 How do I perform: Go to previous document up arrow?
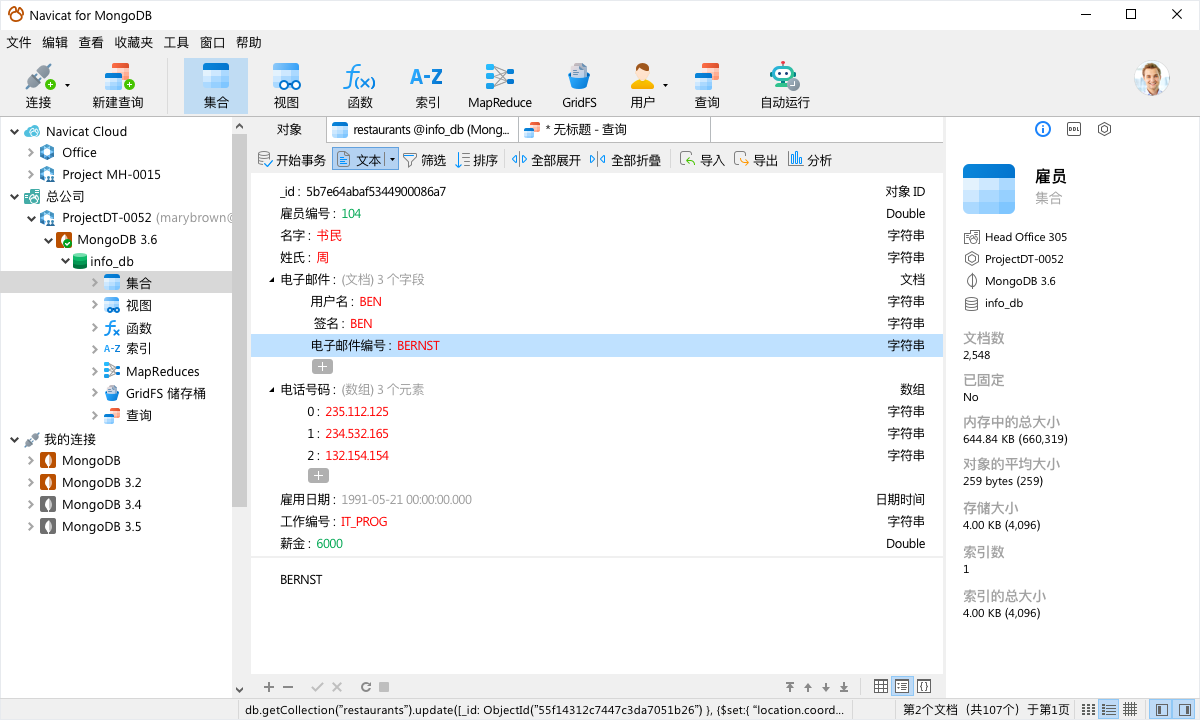point(808,687)
